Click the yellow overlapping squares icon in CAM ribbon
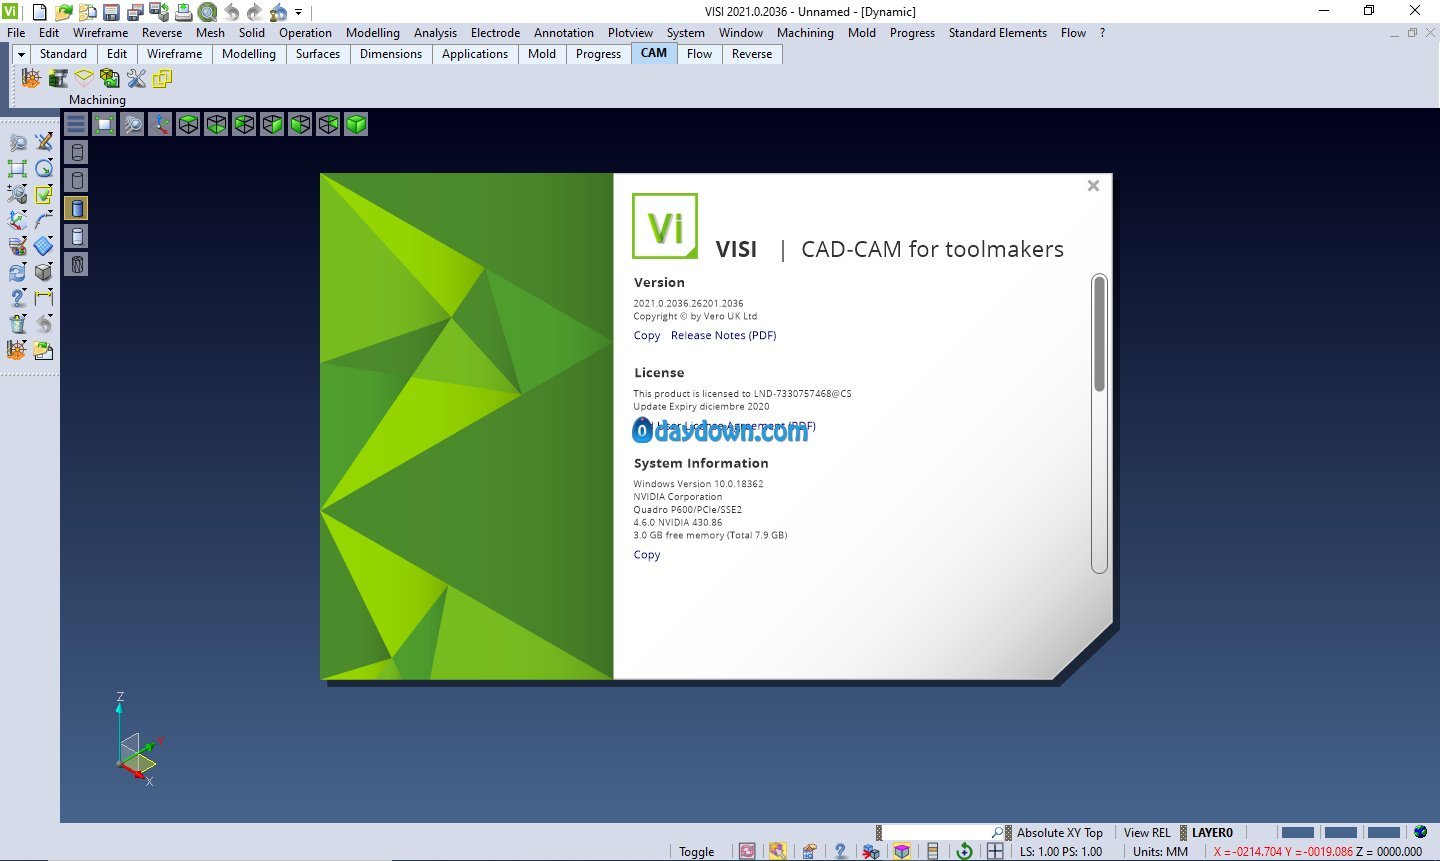The width and height of the screenshot is (1440, 861). [x=162, y=78]
